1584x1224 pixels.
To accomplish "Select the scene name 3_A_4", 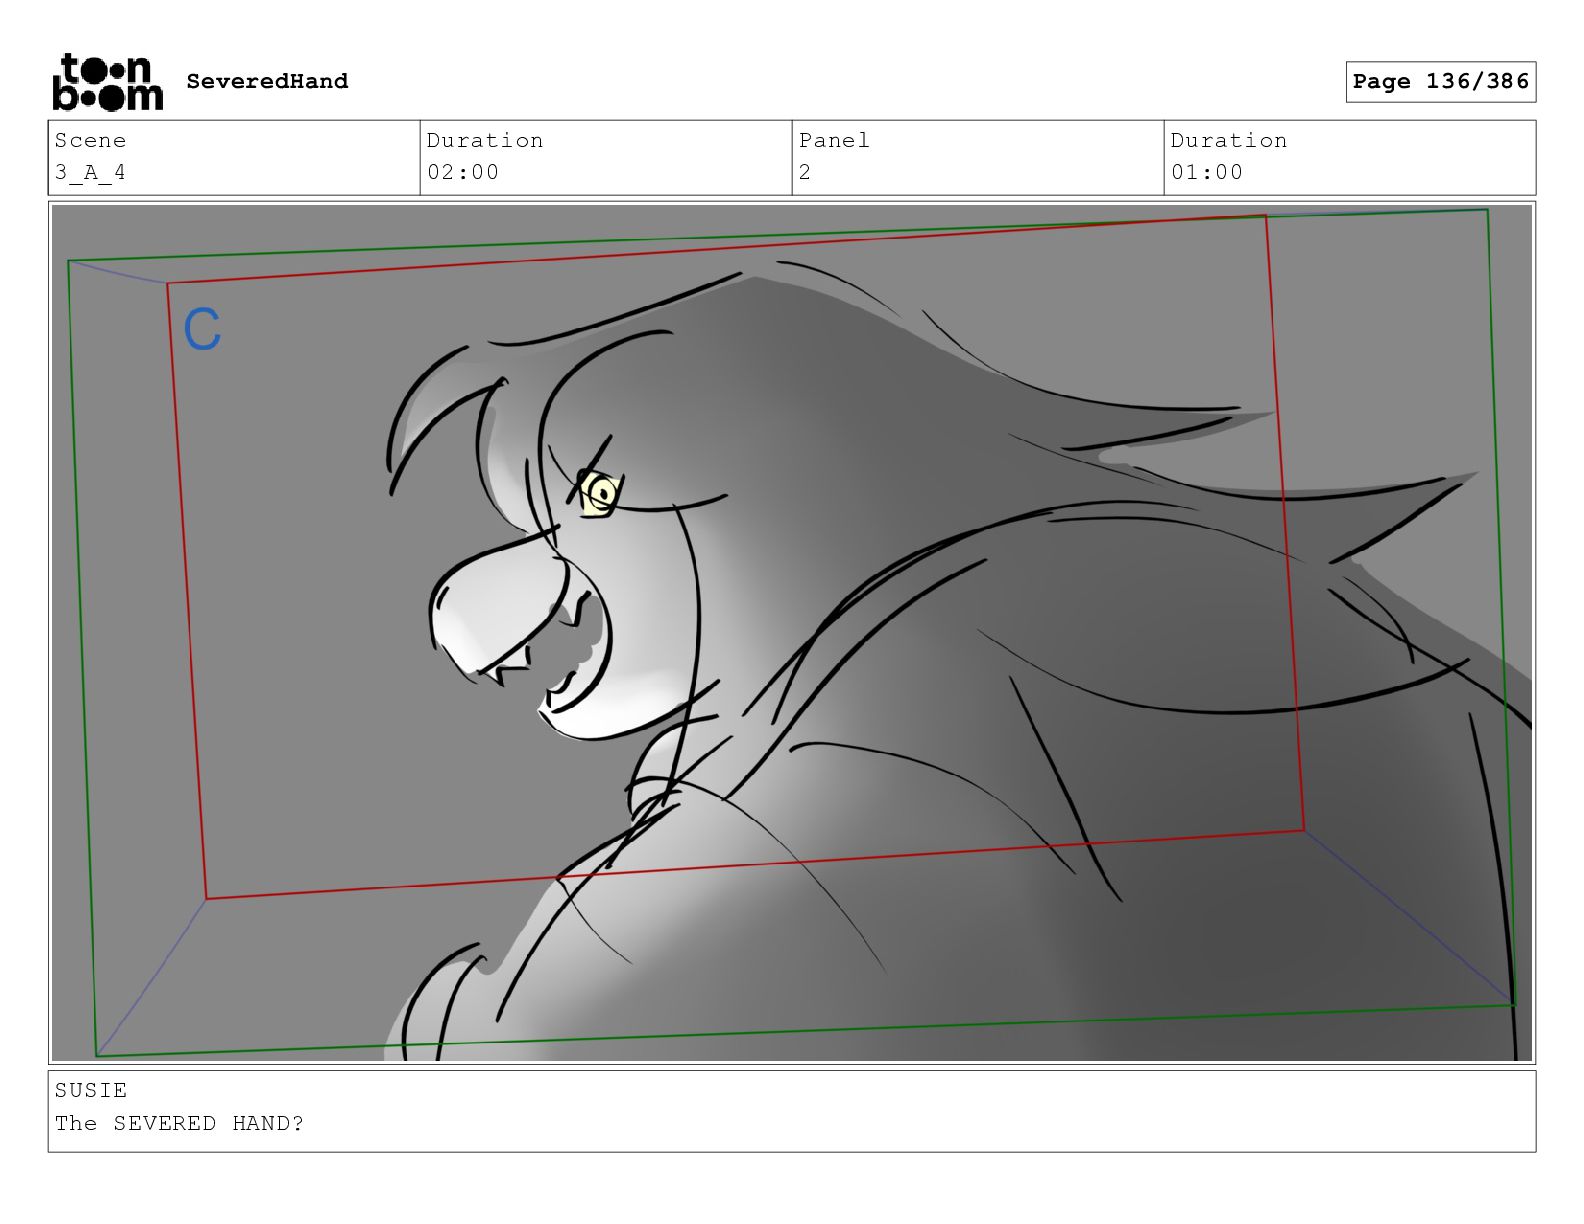I will [x=90, y=172].
